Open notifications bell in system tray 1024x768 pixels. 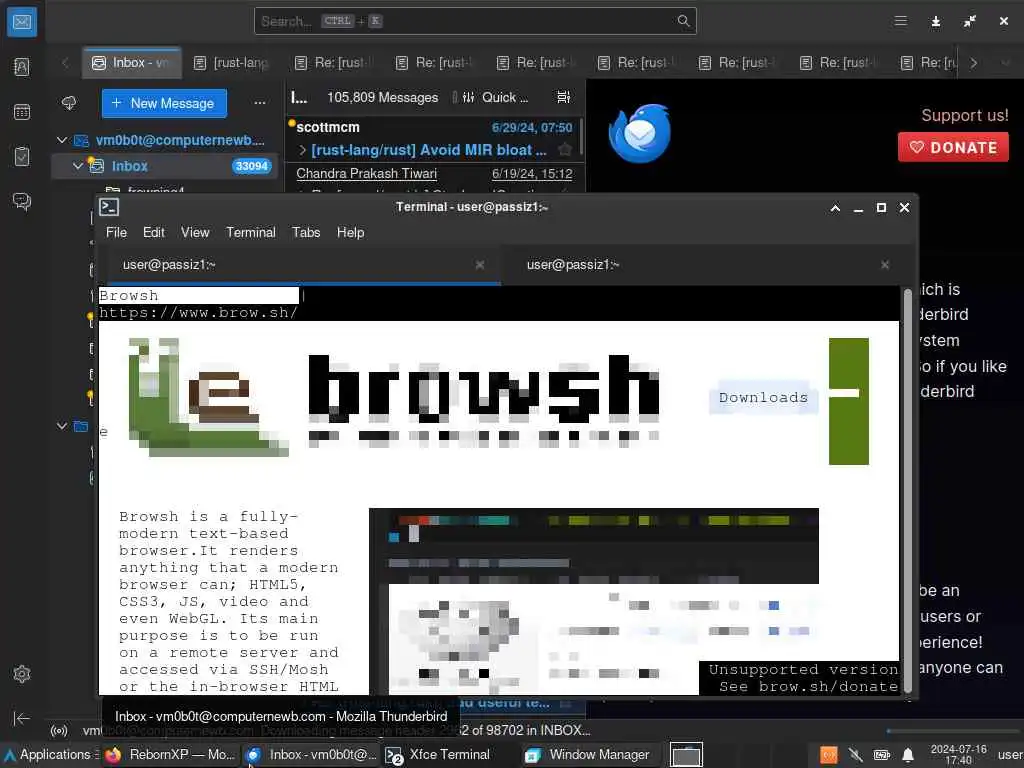tap(908, 755)
